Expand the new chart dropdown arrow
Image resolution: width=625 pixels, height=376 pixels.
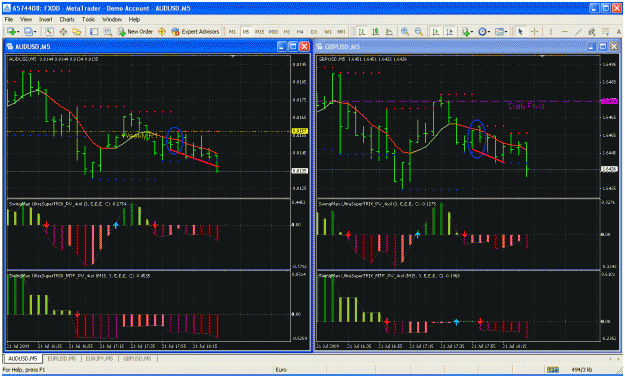tap(18, 32)
